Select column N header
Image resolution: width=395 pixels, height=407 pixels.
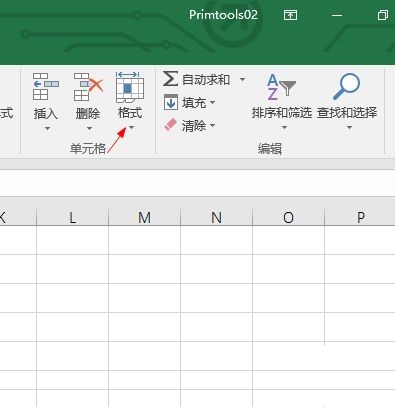tap(216, 217)
